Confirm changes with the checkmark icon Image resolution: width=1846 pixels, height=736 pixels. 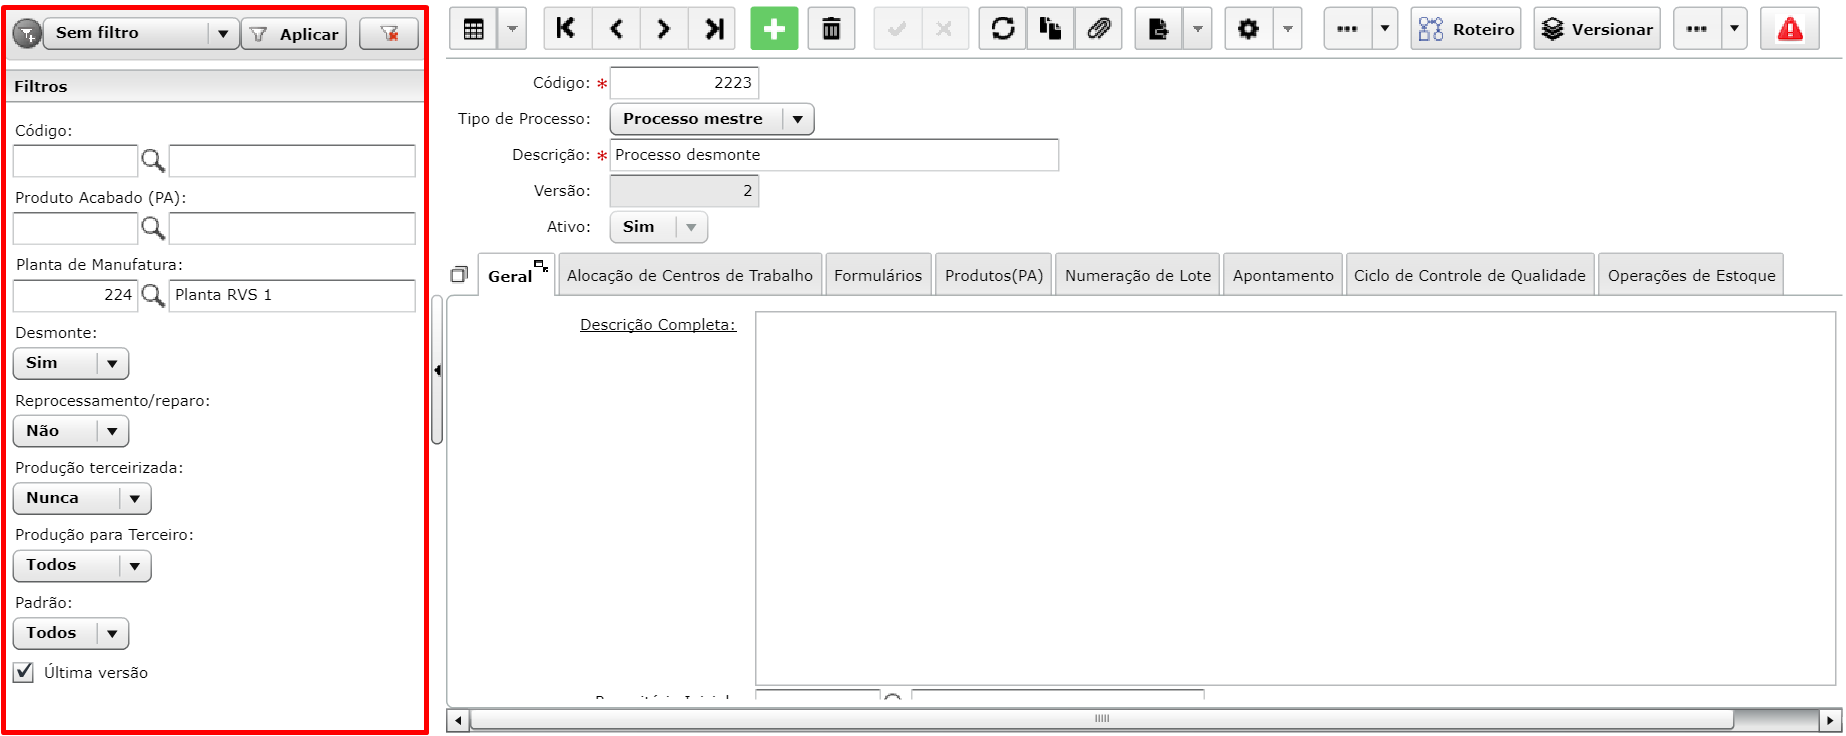897,29
